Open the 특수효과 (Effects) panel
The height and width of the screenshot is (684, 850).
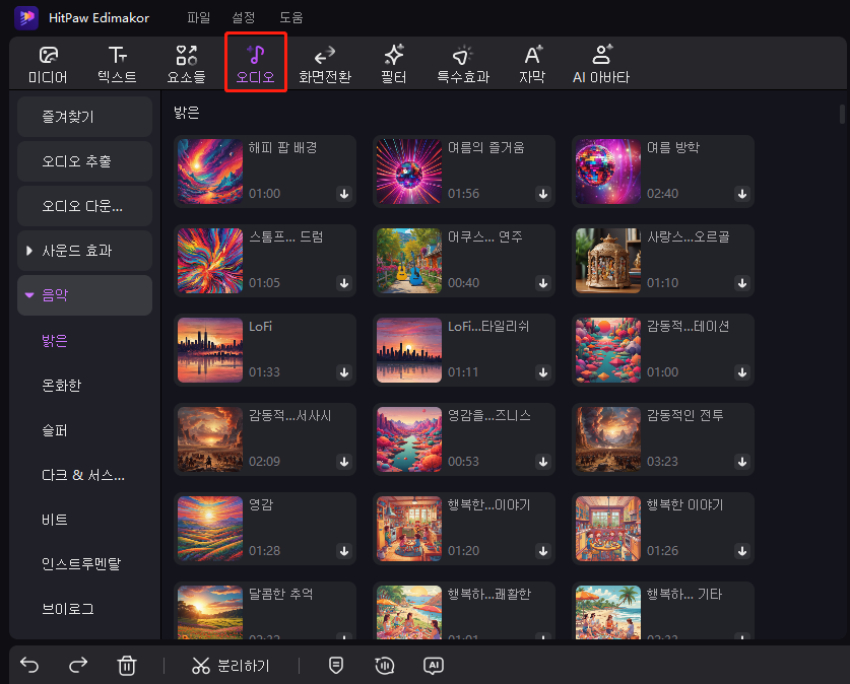point(462,64)
